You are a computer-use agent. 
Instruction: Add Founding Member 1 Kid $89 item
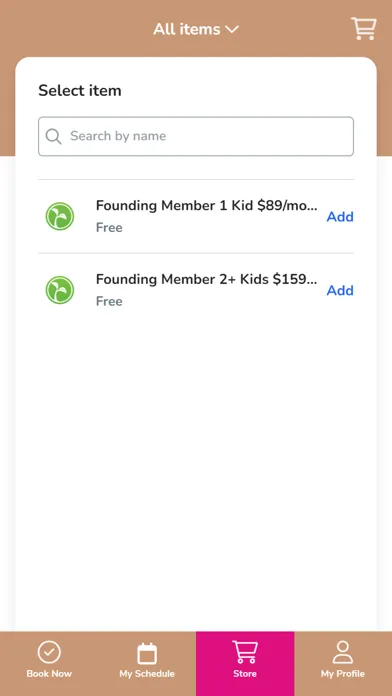tap(340, 217)
